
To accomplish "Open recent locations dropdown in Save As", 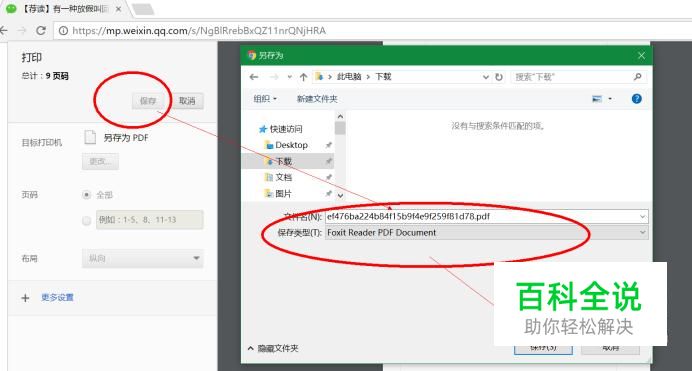I will pos(290,77).
